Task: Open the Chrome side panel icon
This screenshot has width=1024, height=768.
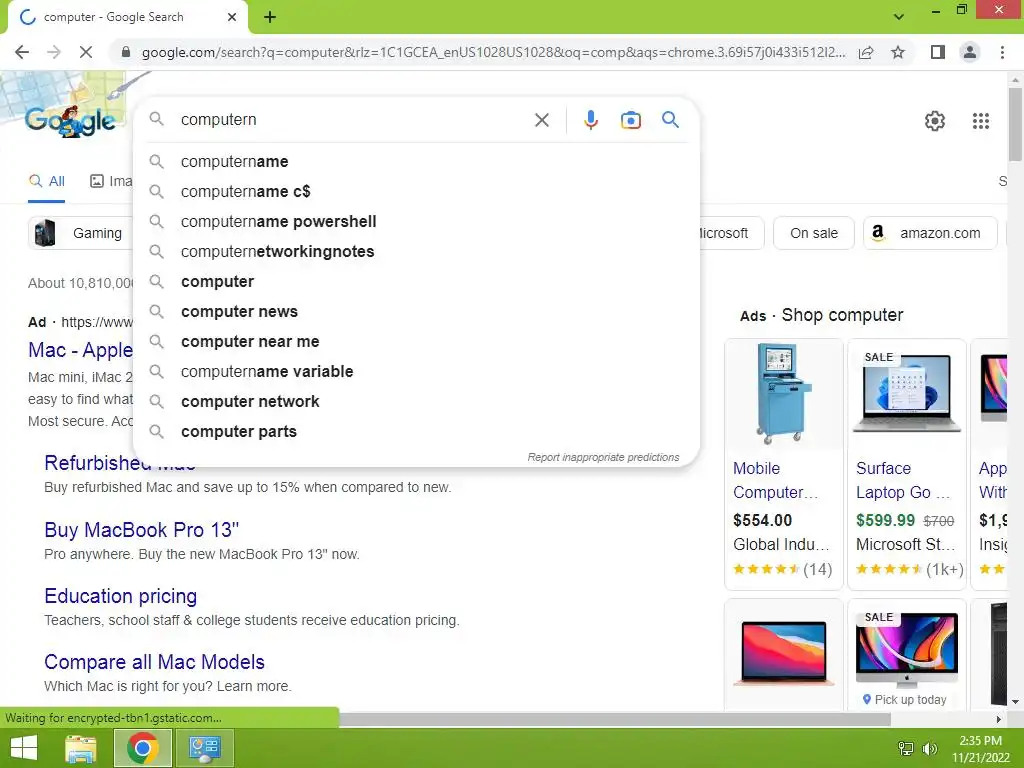Action: click(938, 52)
